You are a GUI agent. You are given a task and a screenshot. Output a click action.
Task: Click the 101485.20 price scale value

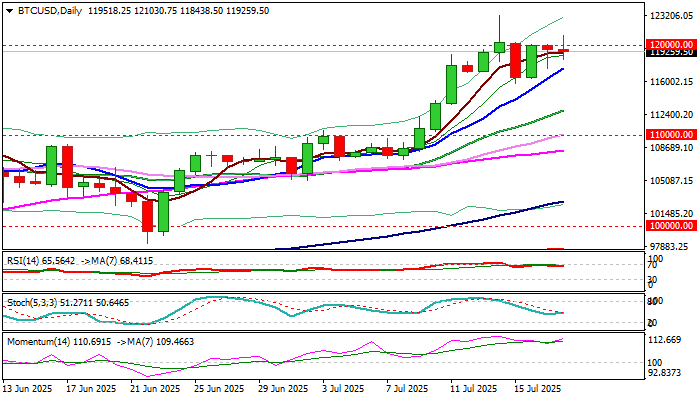pos(671,214)
